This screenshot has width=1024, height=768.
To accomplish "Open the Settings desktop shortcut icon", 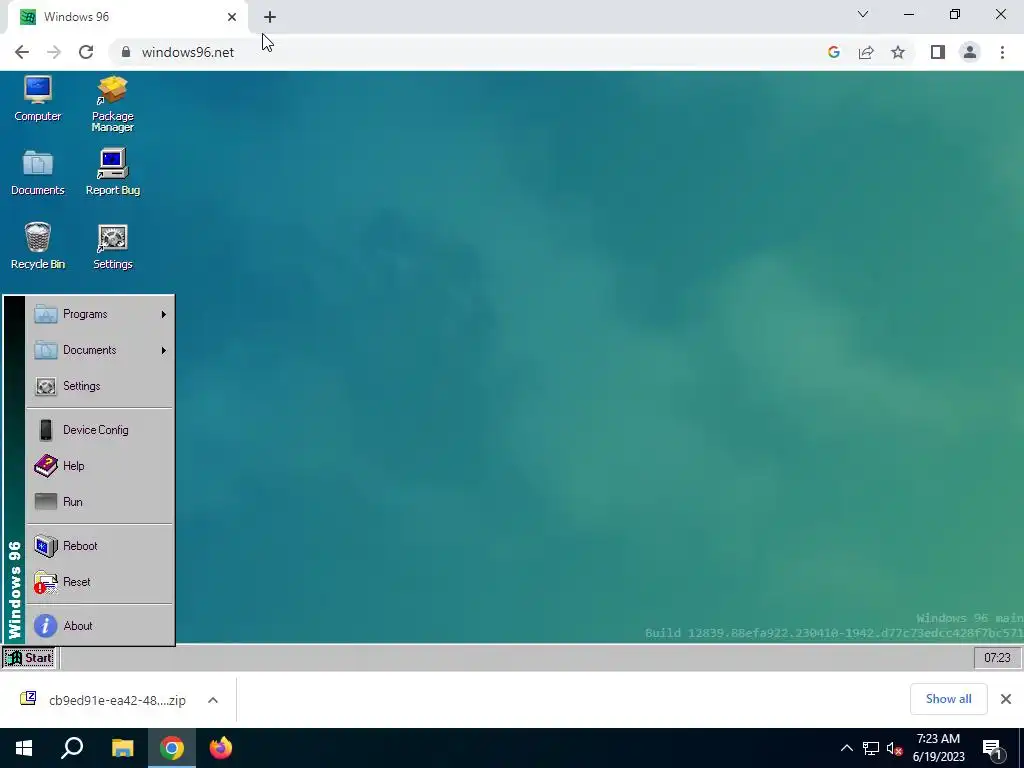I will (x=112, y=247).
